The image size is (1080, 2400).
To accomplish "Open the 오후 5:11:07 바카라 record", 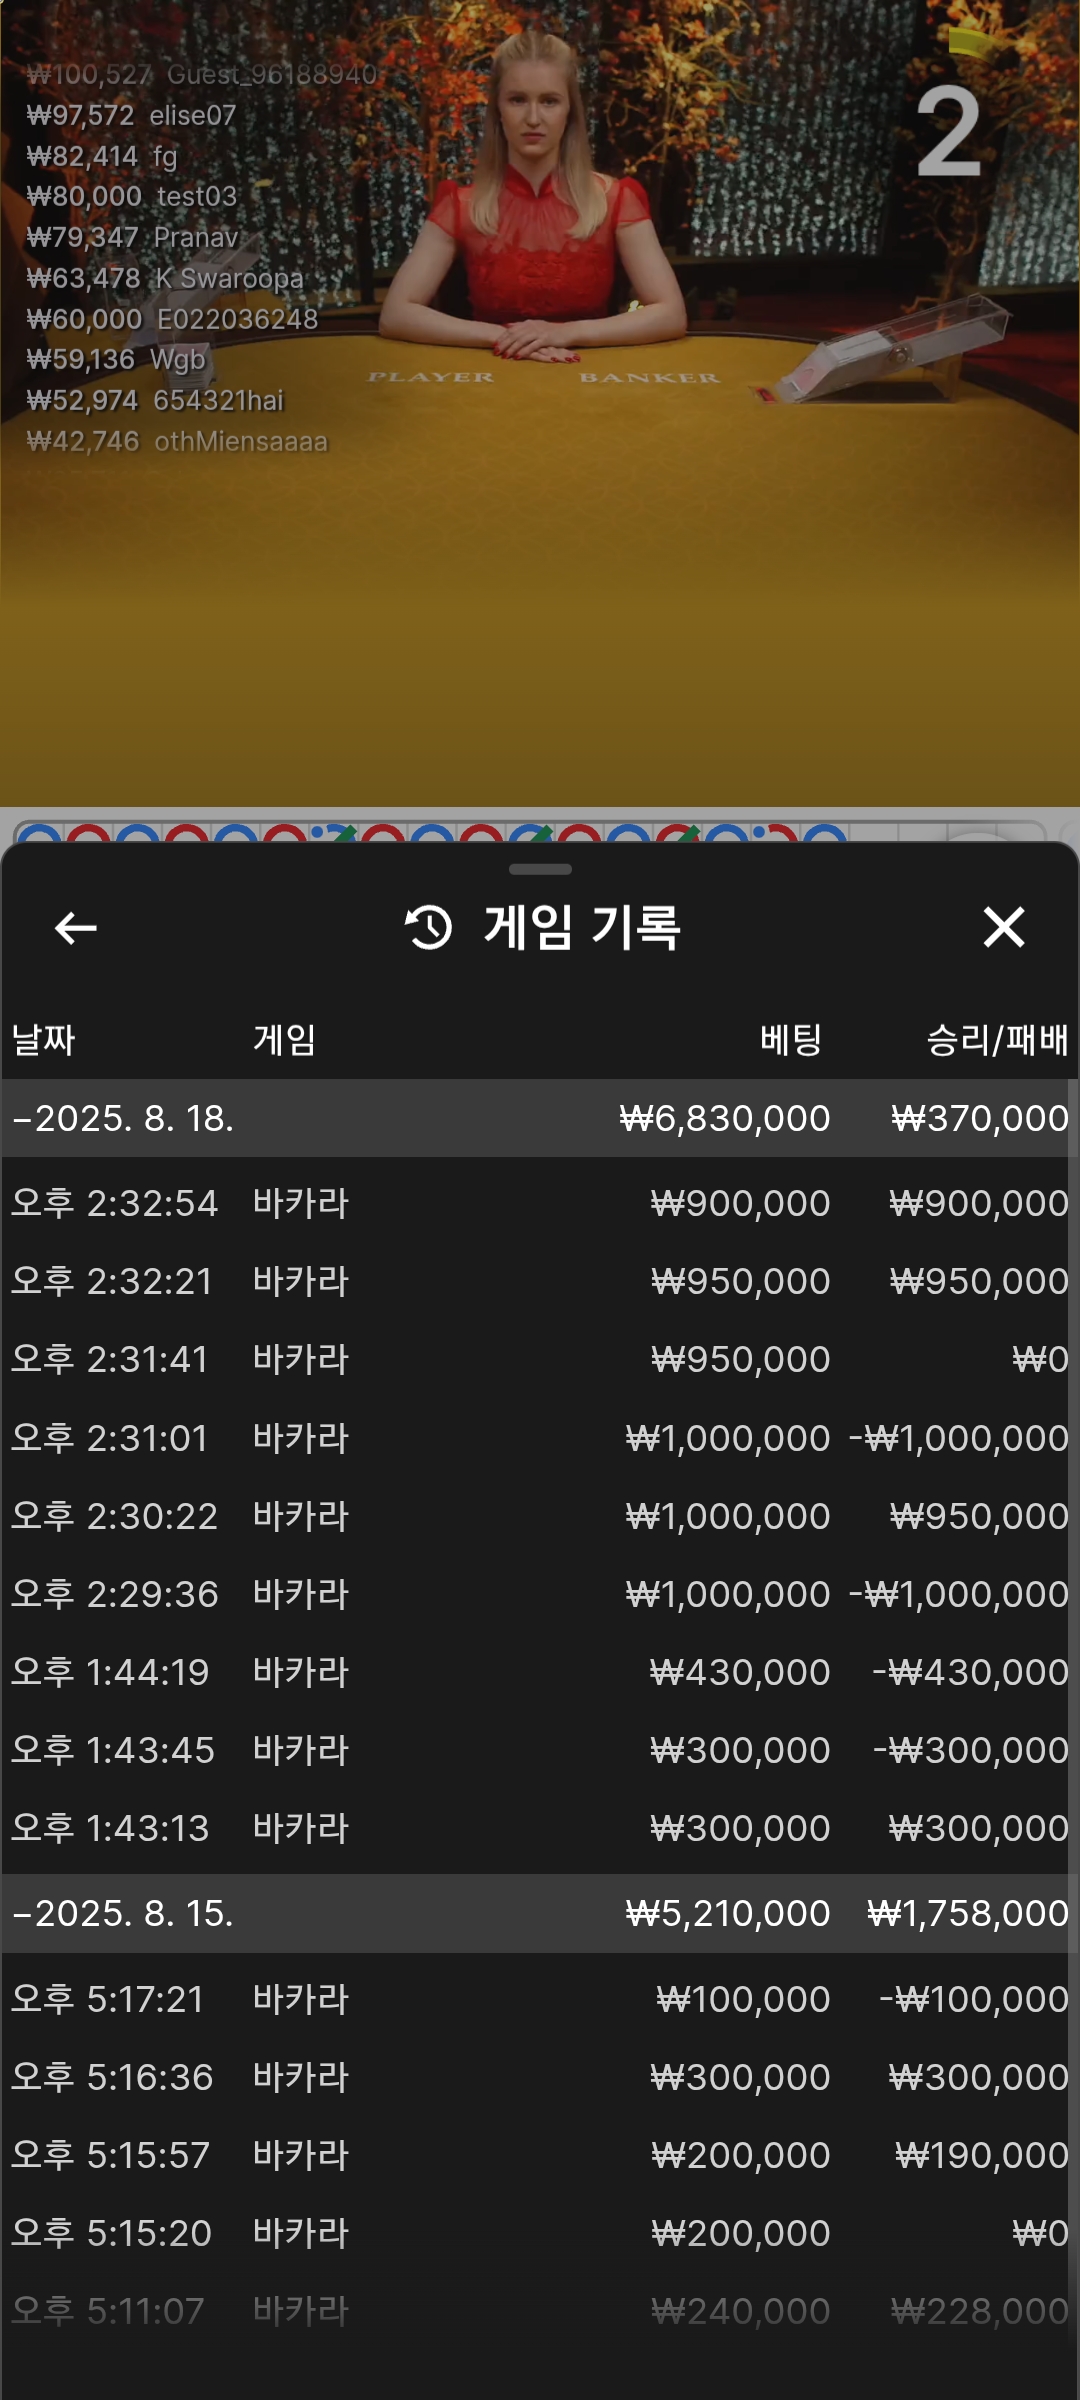I will click(540, 2310).
